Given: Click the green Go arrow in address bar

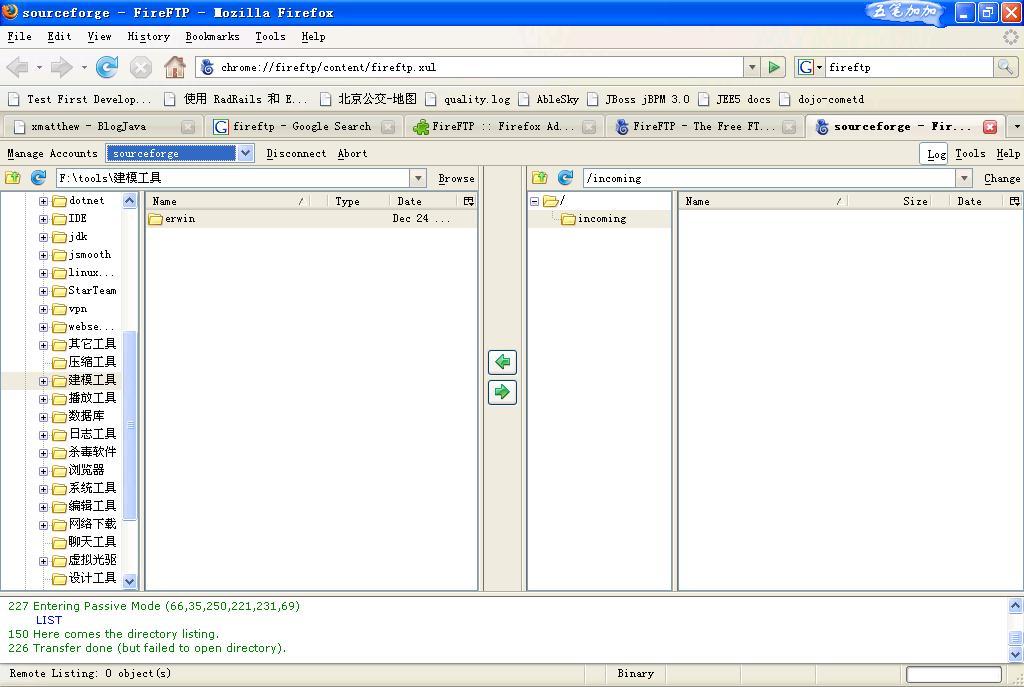Looking at the screenshot, I should (774, 67).
